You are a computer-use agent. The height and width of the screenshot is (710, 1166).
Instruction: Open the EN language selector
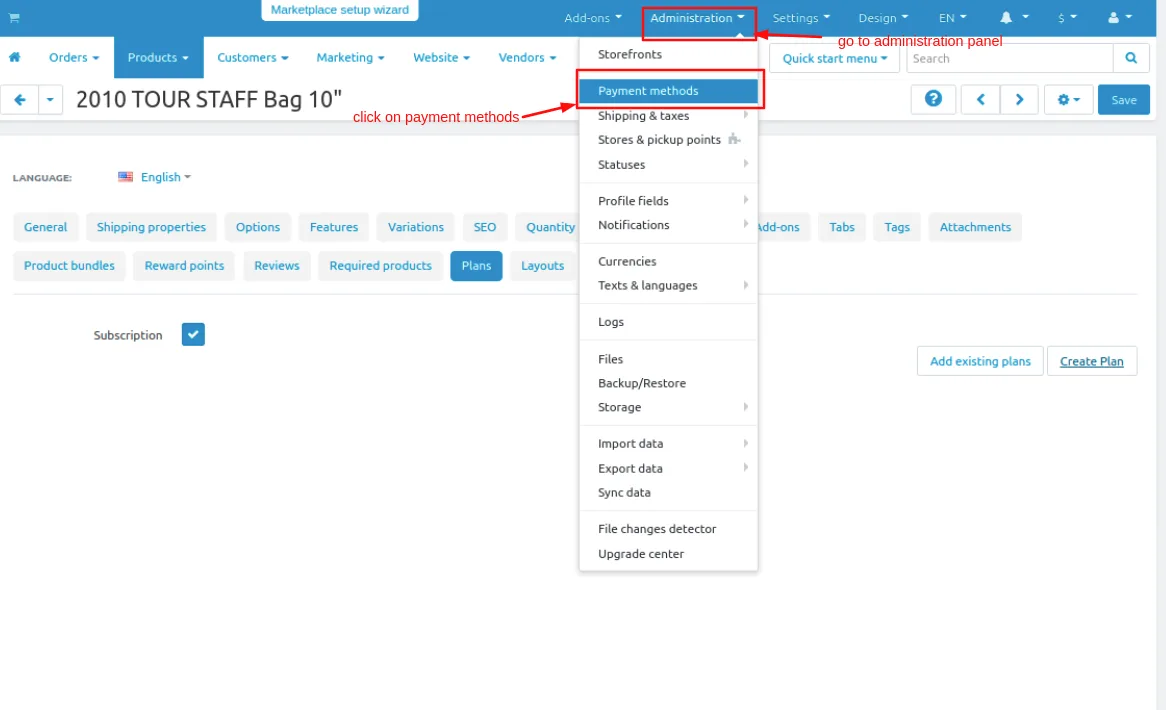coord(953,18)
